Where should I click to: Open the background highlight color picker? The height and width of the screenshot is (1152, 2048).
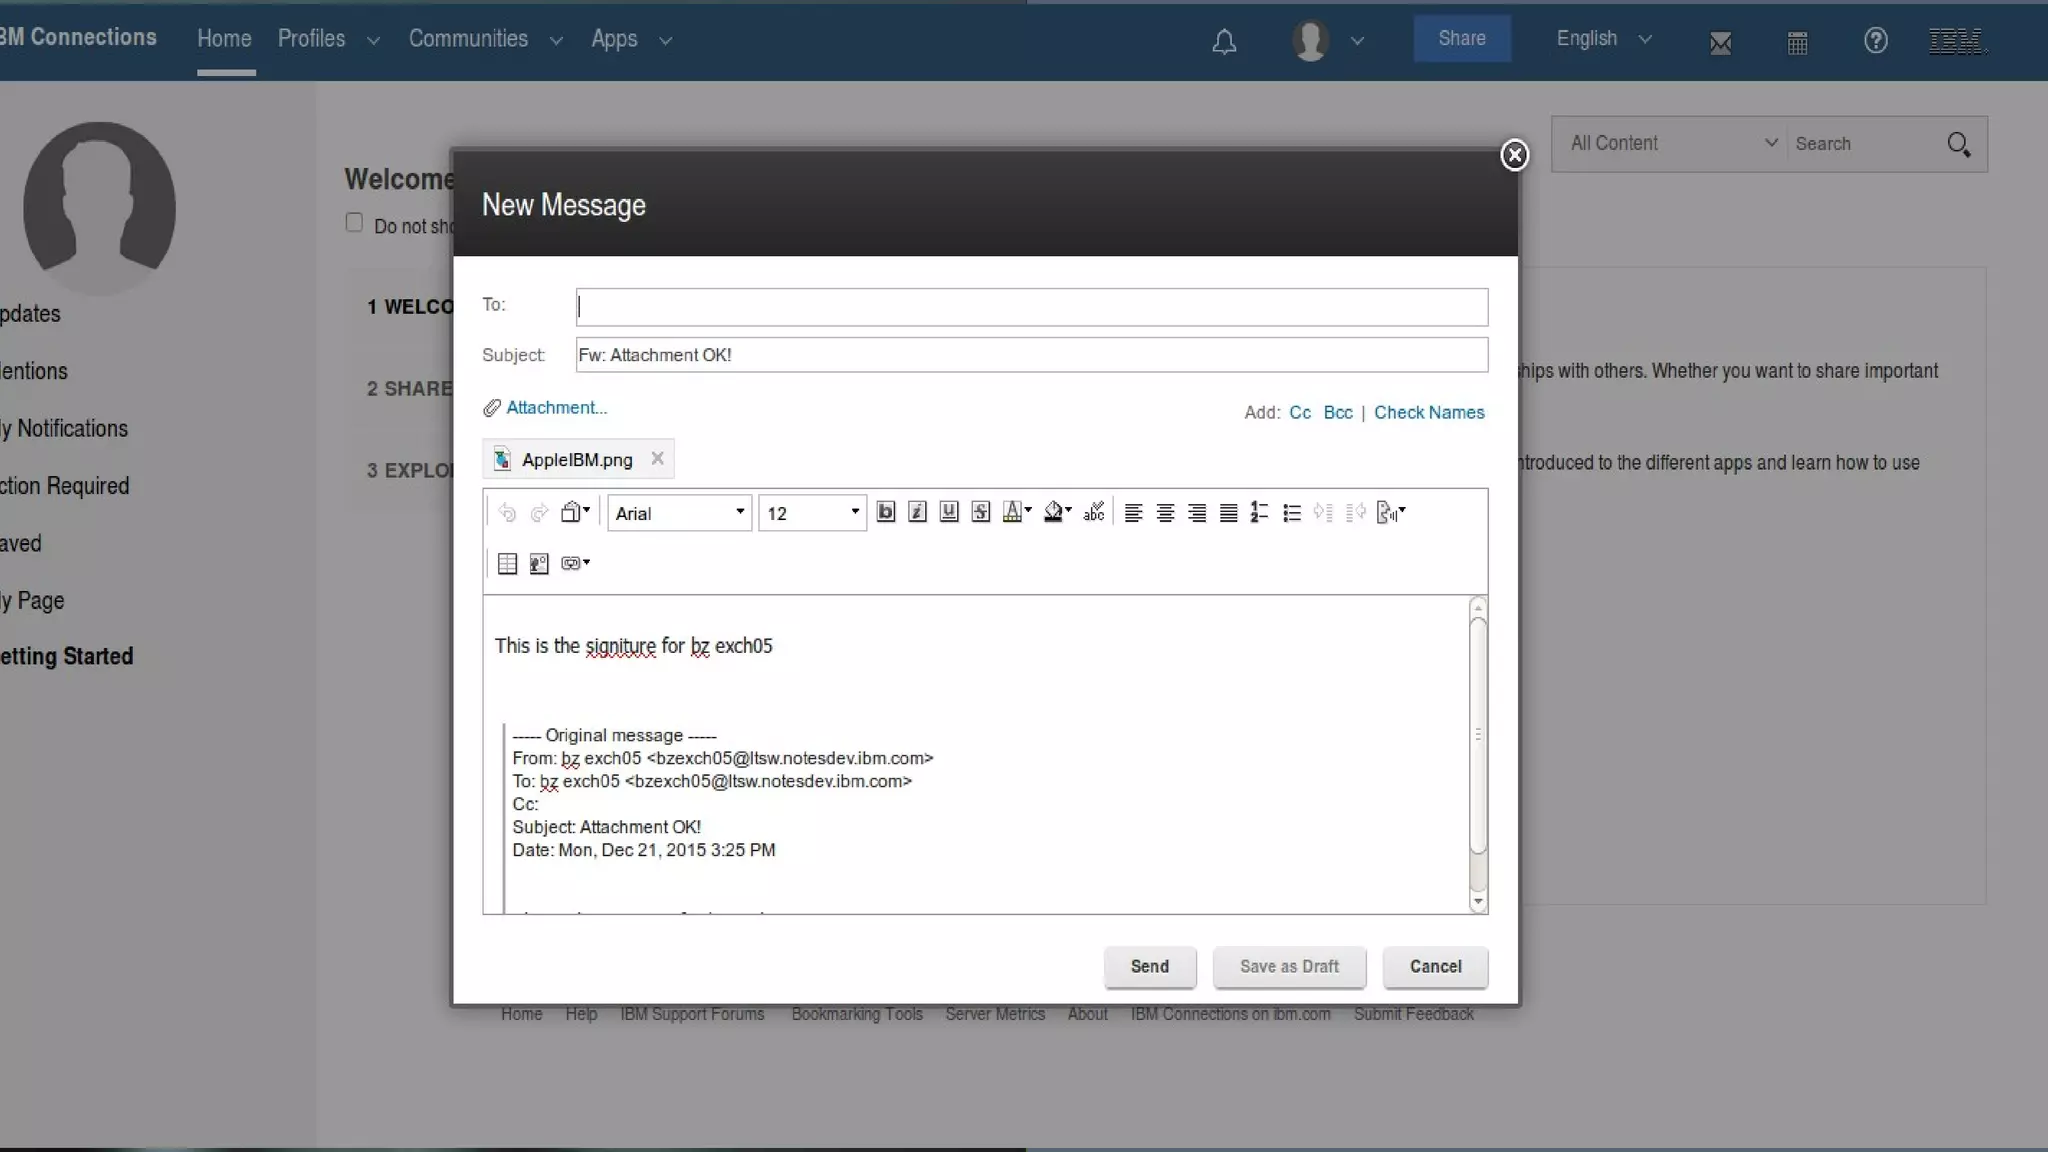(x=1057, y=512)
